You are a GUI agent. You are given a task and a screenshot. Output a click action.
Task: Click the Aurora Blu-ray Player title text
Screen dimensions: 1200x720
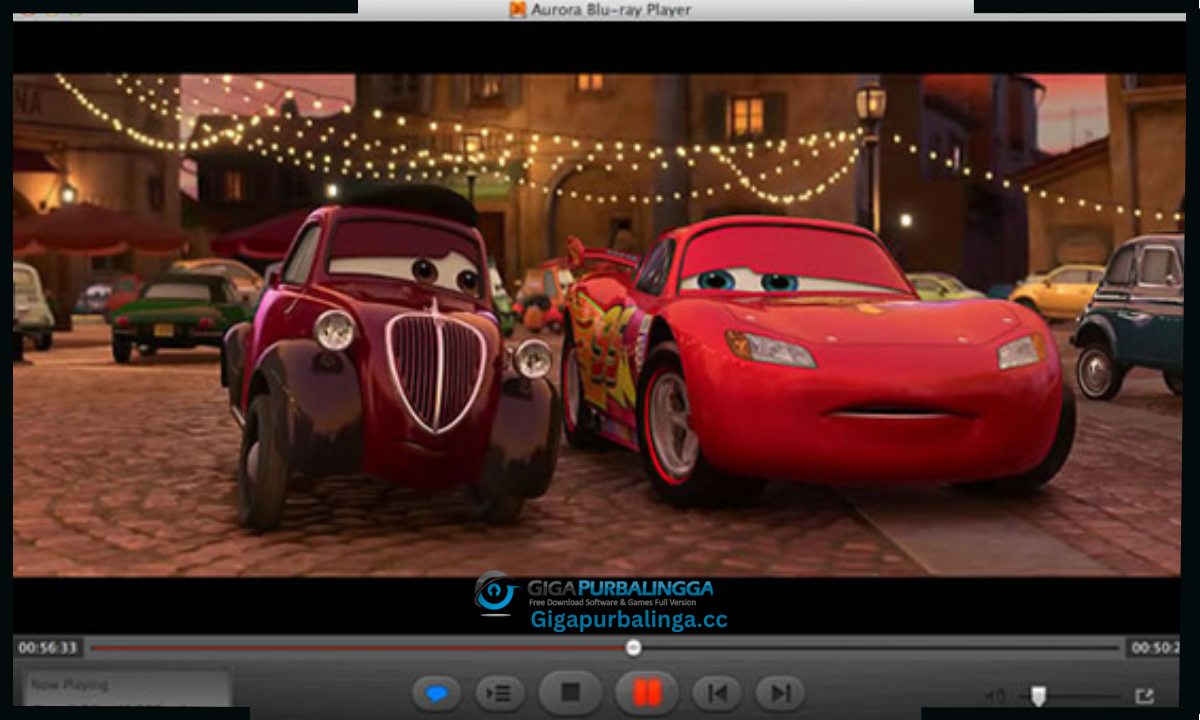[611, 10]
